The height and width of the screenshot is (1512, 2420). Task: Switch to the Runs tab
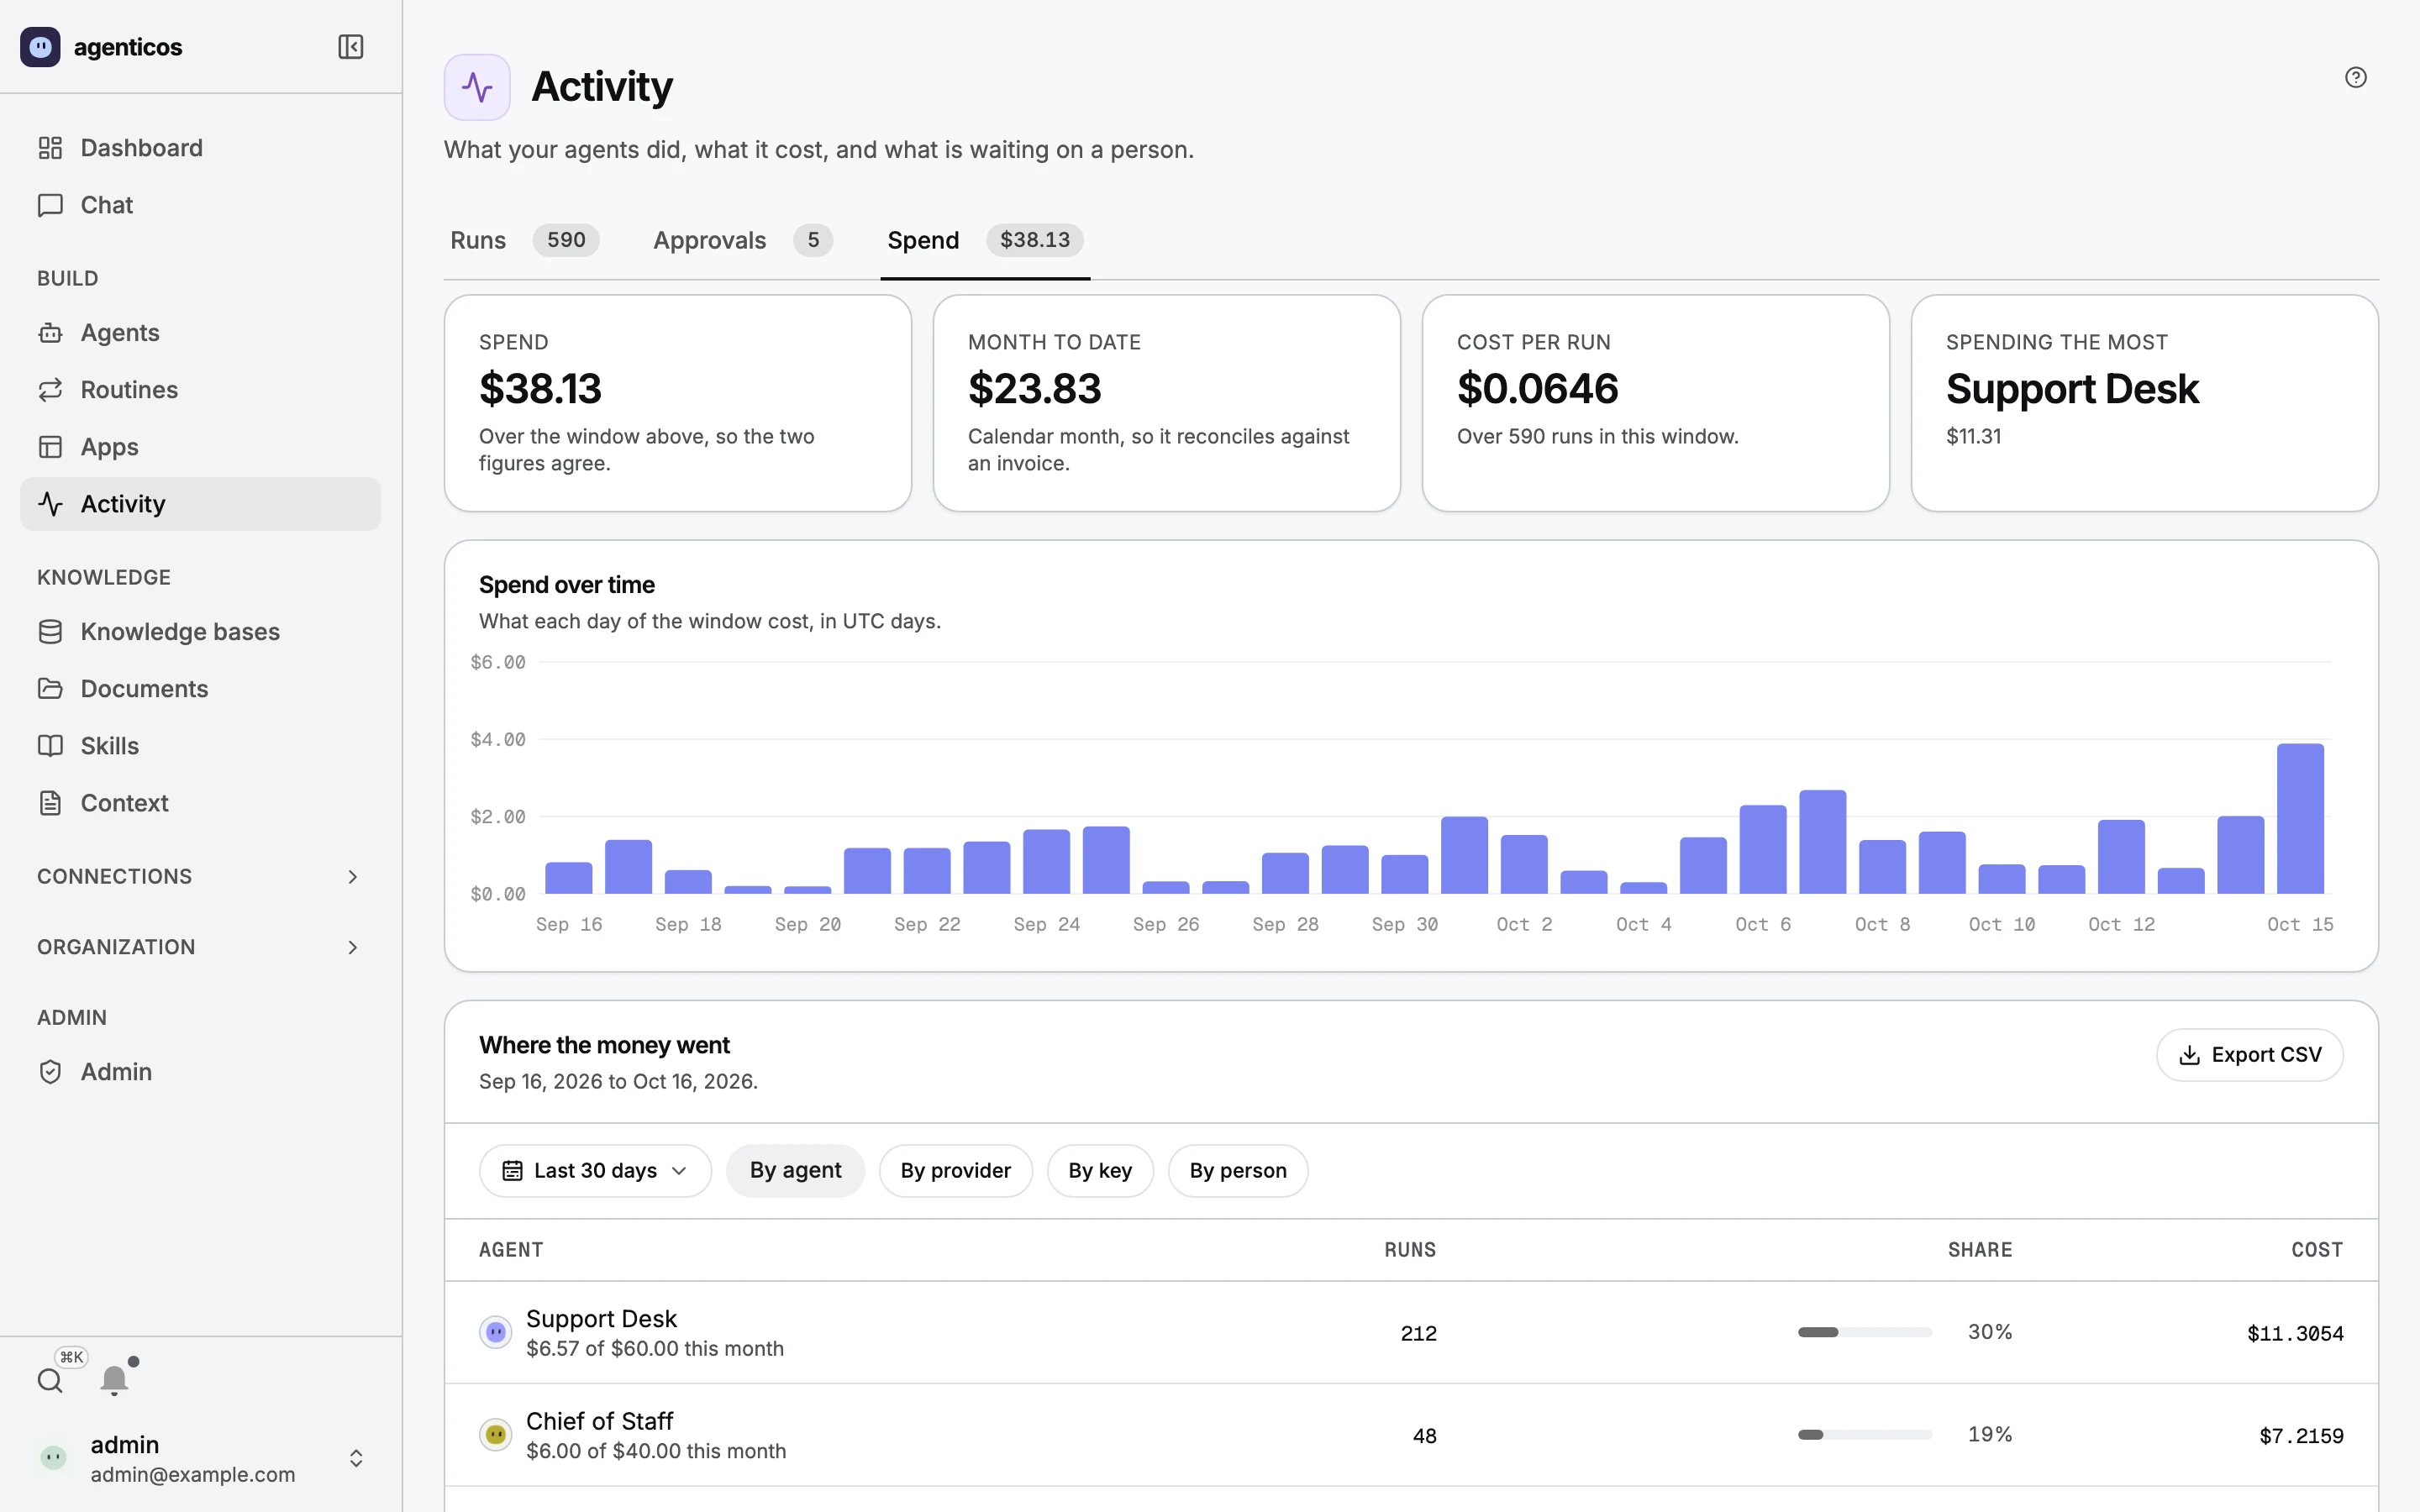524,240
